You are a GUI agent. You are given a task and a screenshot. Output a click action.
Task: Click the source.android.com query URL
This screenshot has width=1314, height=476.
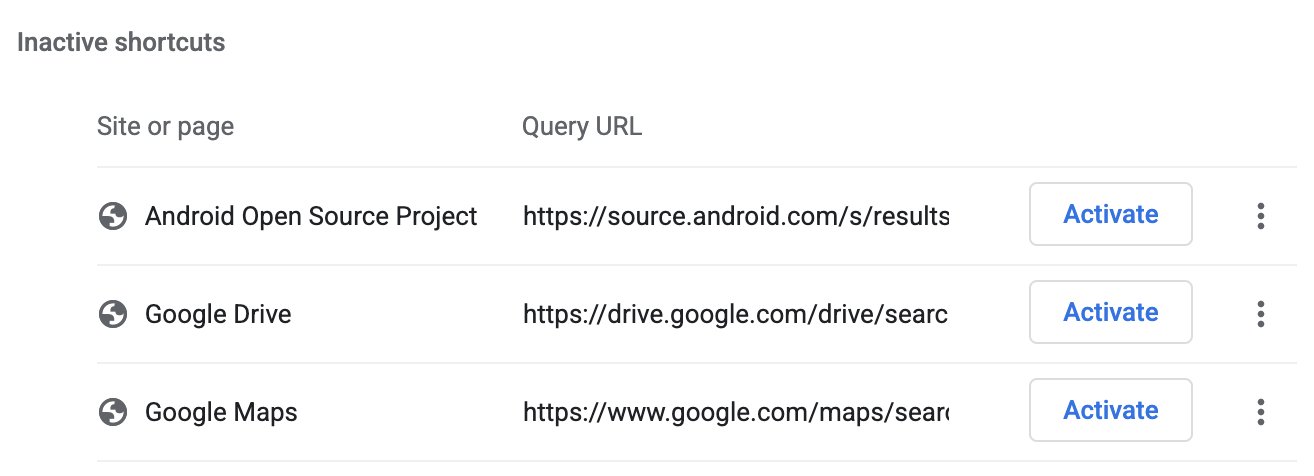[x=735, y=216]
